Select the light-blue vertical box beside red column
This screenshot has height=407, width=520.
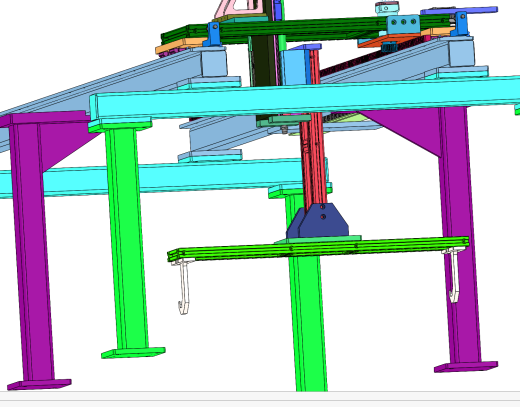tap(293, 67)
